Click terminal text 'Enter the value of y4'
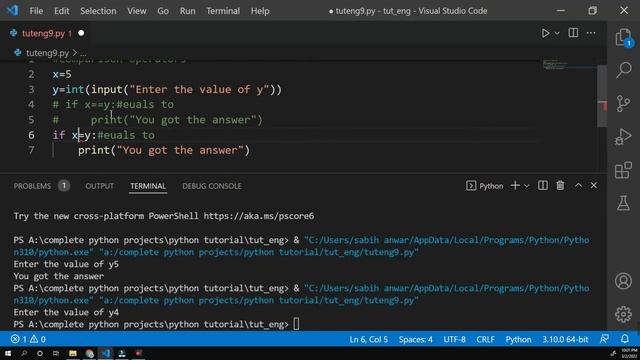Image resolution: width=640 pixels, height=360 pixels. pos(66,312)
